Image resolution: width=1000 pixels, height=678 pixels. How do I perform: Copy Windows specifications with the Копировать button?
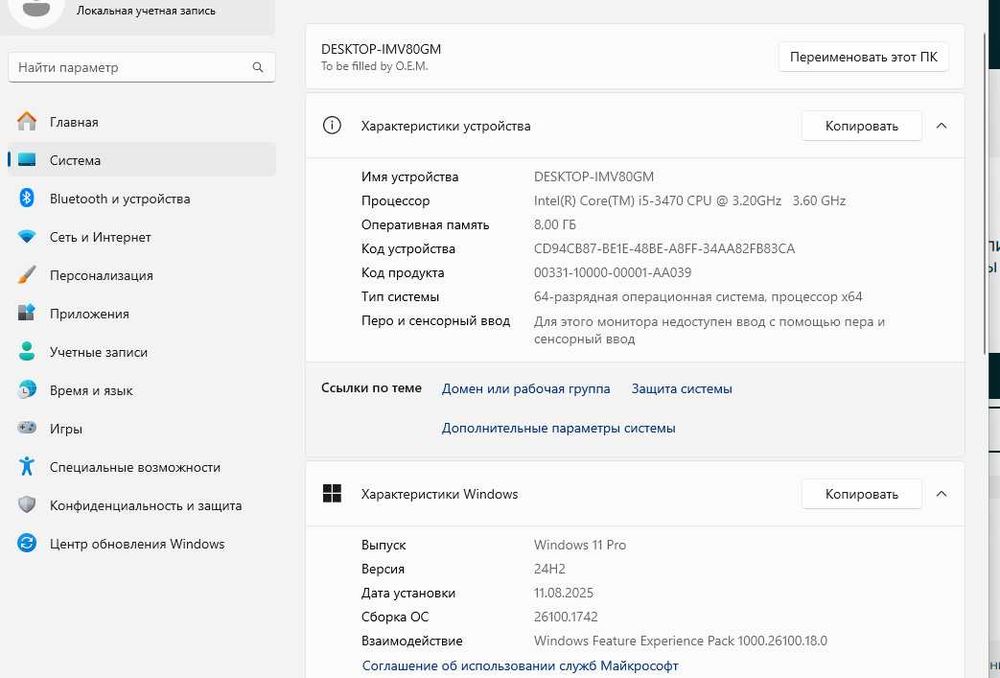click(861, 494)
